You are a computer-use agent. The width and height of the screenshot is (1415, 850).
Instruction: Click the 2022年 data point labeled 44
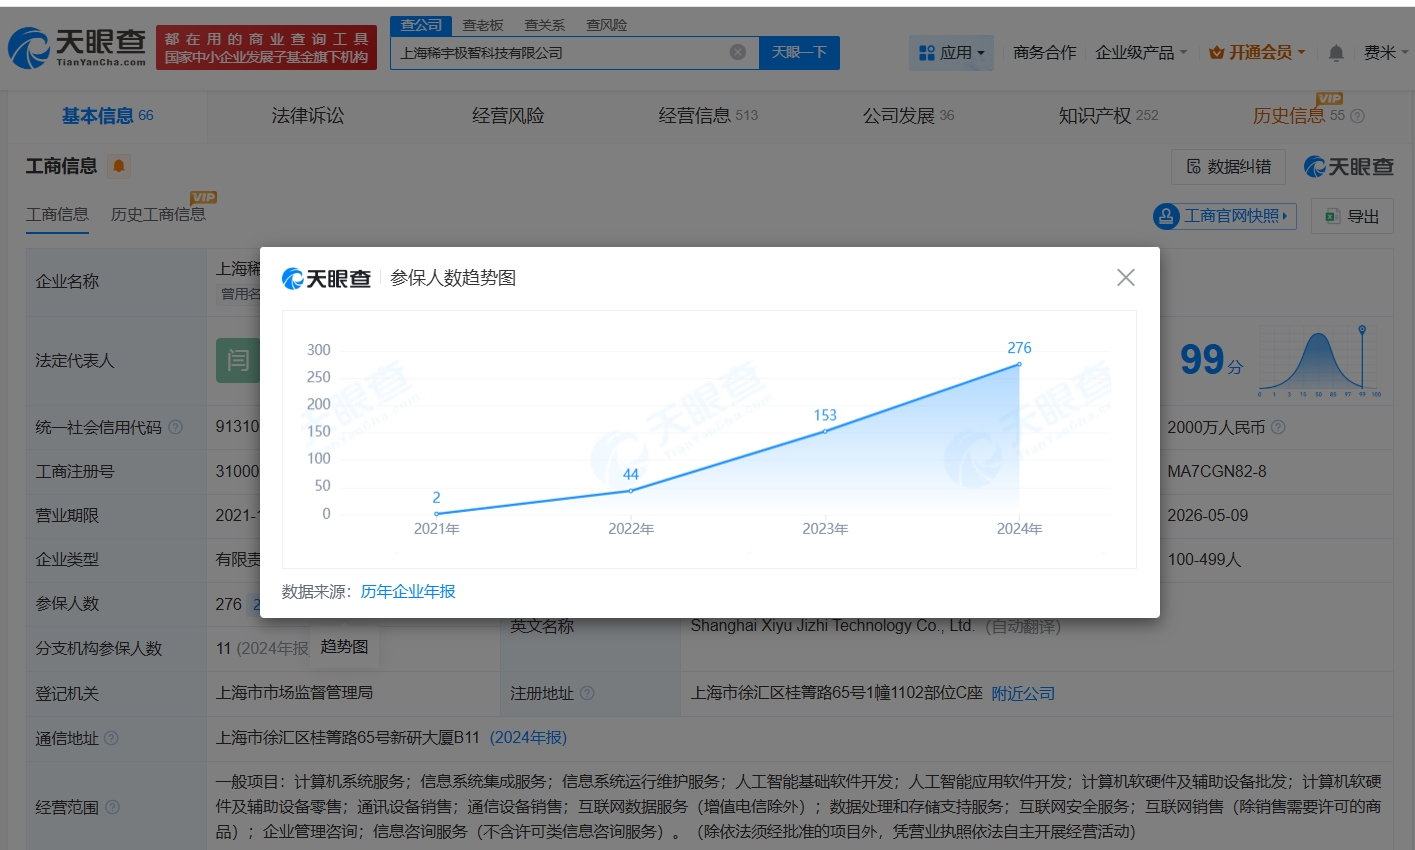631,490
